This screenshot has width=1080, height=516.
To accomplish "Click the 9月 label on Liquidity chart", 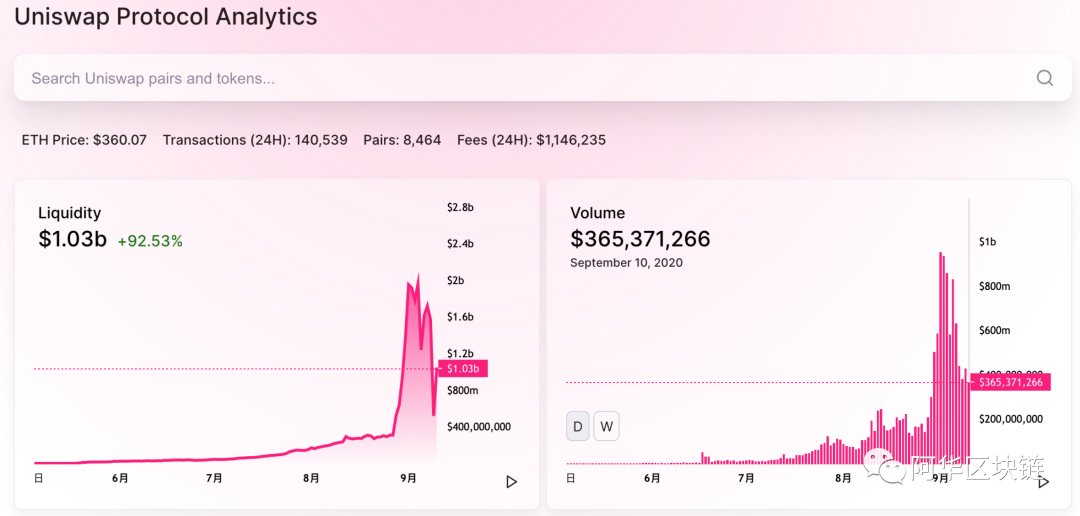I will tap(408, 477).
